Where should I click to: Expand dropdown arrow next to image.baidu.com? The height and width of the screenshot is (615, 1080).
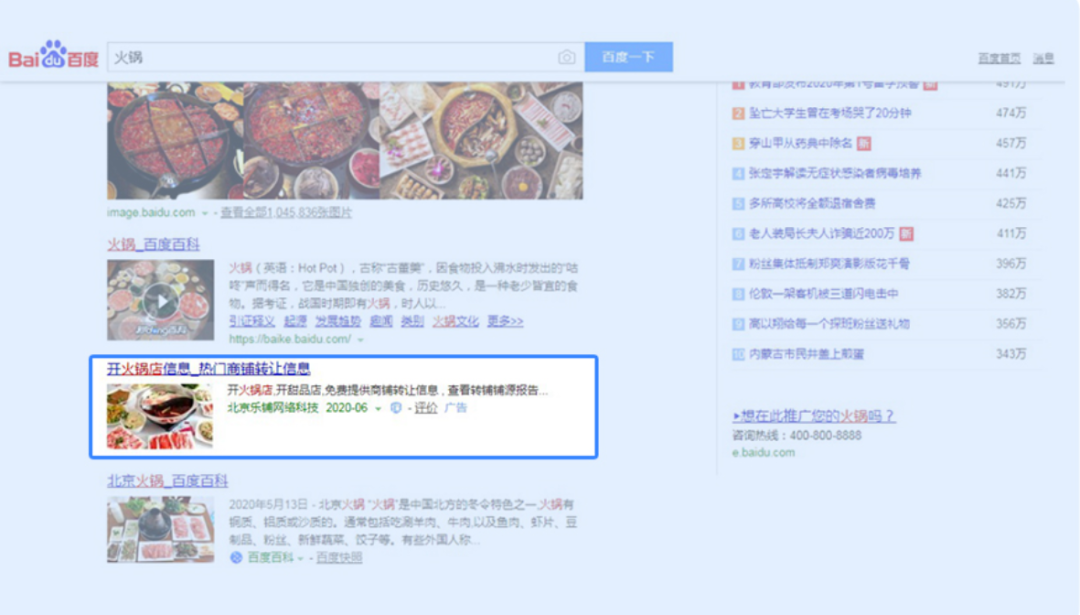[205, 213]
